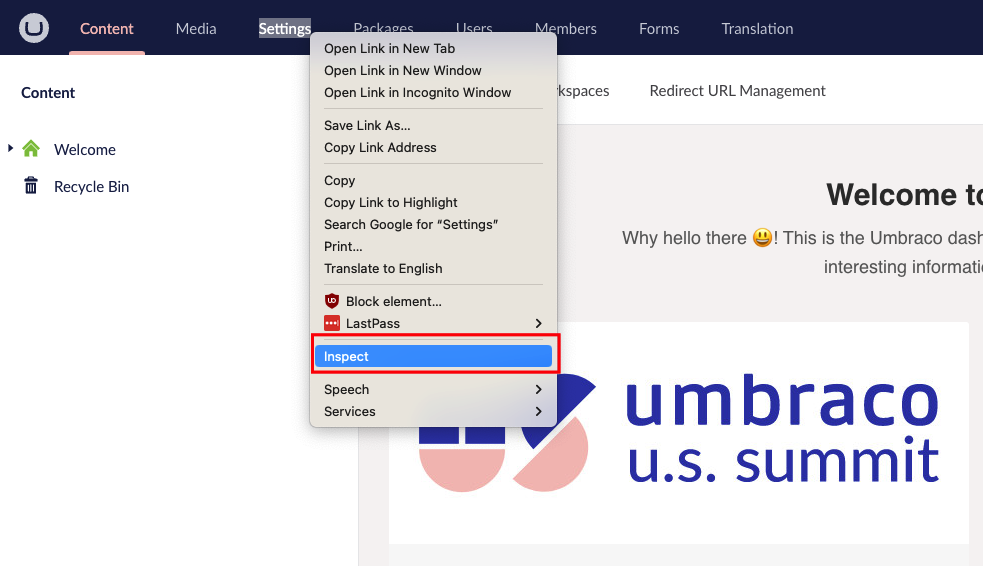
Task: Choose Copy Link Address
Action: (x=433, y=147)
